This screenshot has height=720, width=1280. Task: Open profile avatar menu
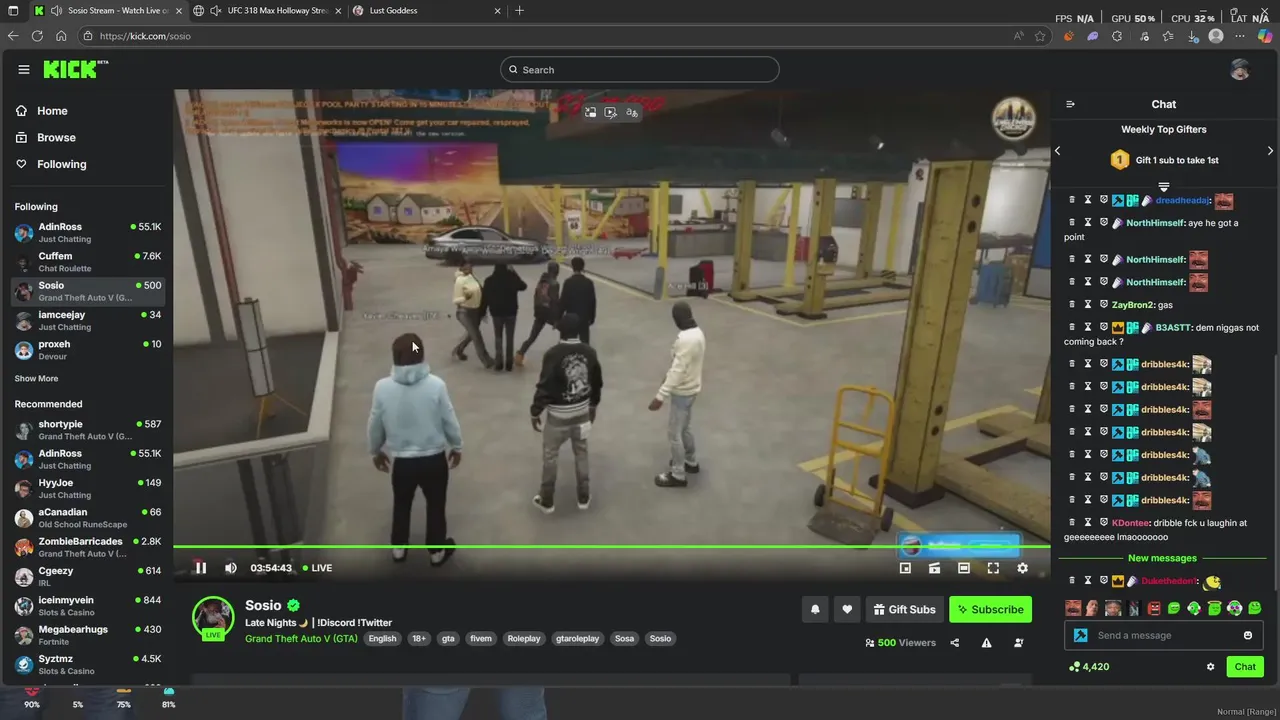(1240, 69)
